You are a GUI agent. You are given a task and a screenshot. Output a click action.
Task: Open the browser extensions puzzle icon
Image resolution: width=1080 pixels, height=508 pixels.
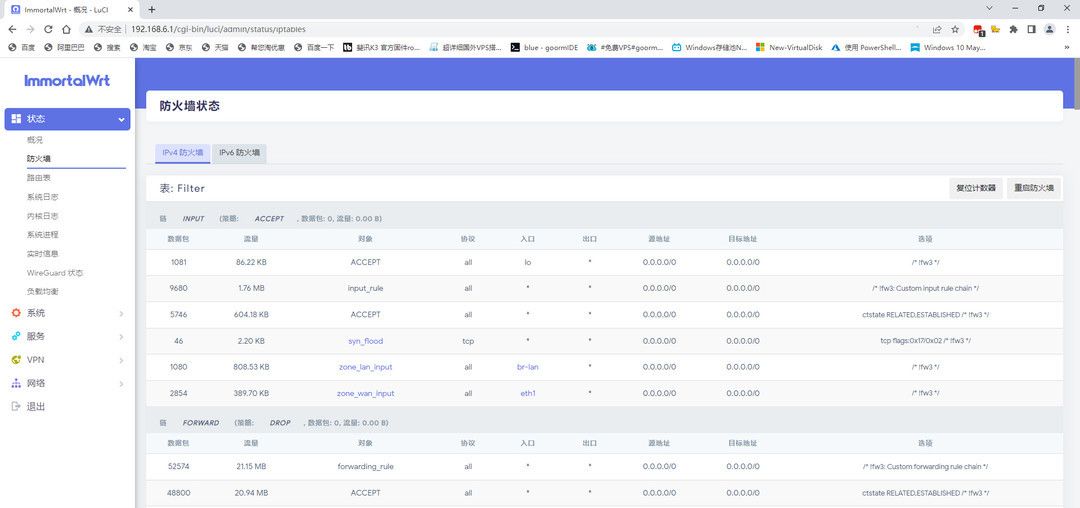(x=1013, y=29)
